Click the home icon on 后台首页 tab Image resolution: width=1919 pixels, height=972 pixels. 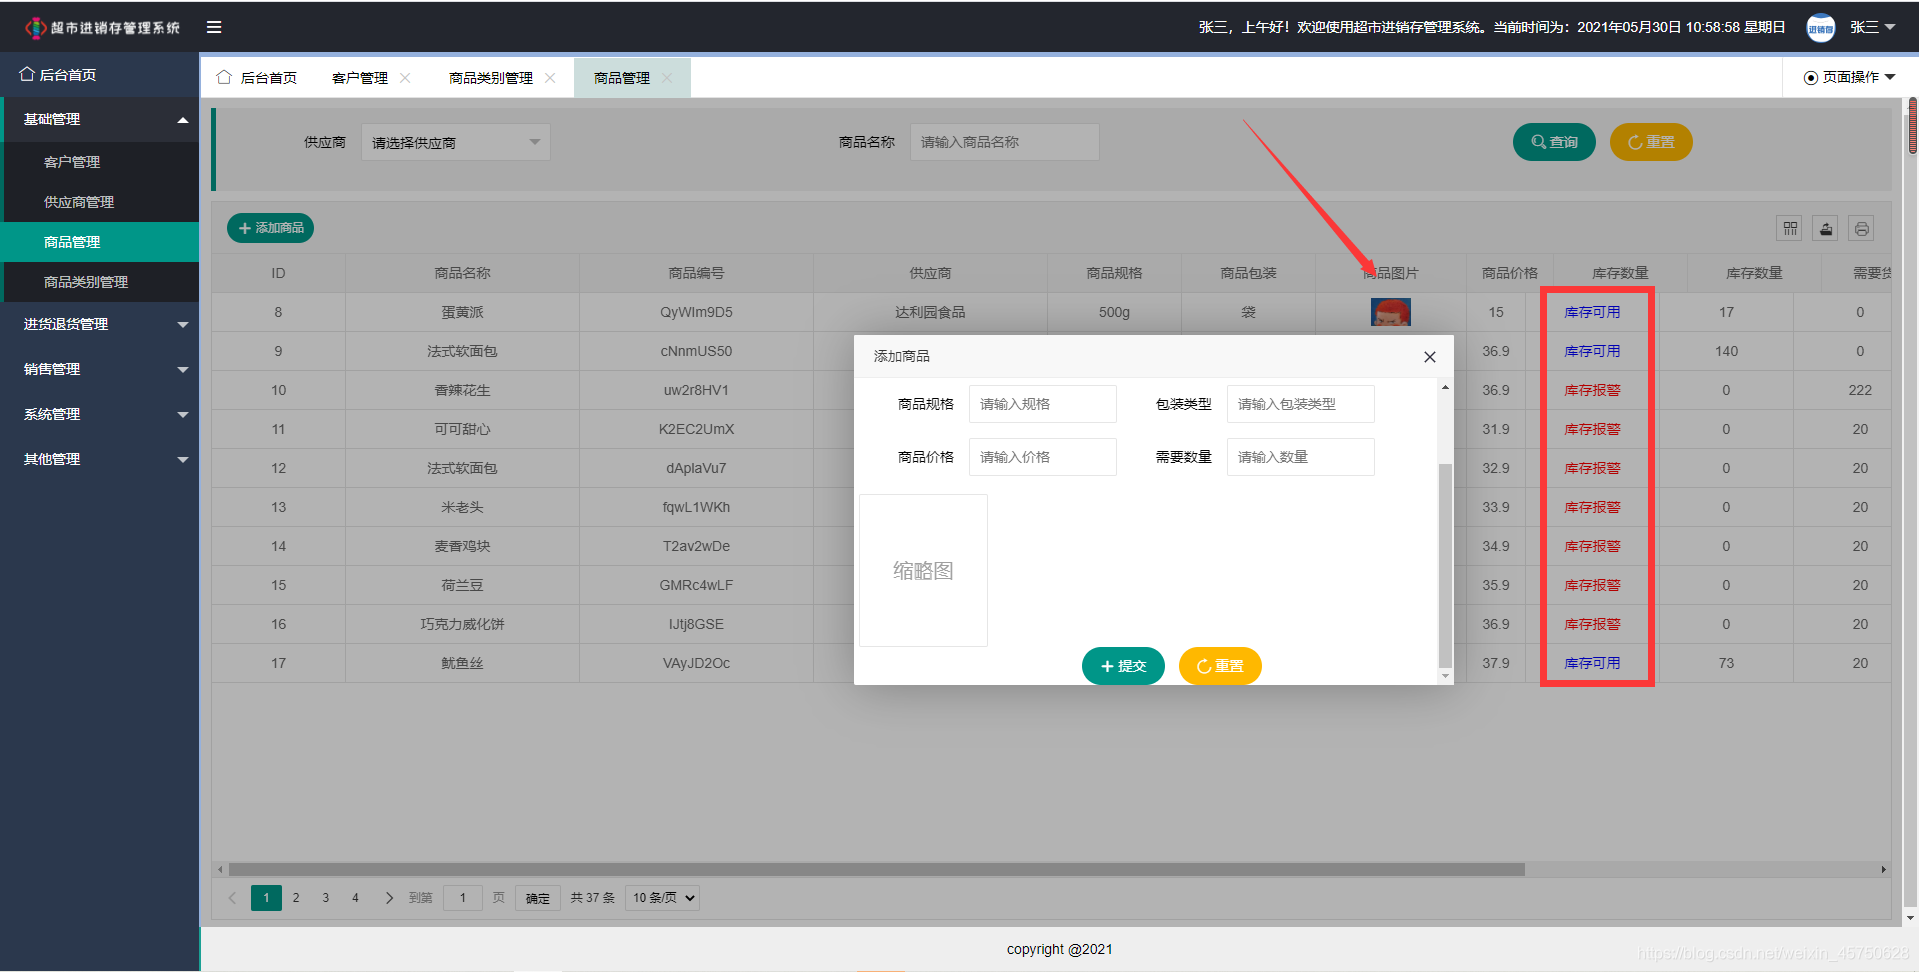(x=223, y=76)
